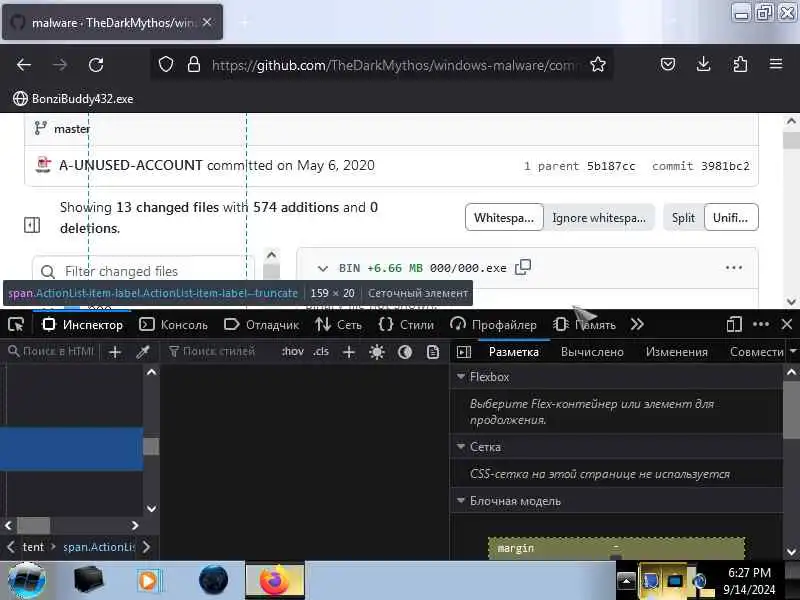Open devtools customize three-dot menu
Screen dimensions: 800x600
click(x=761, y=324)
